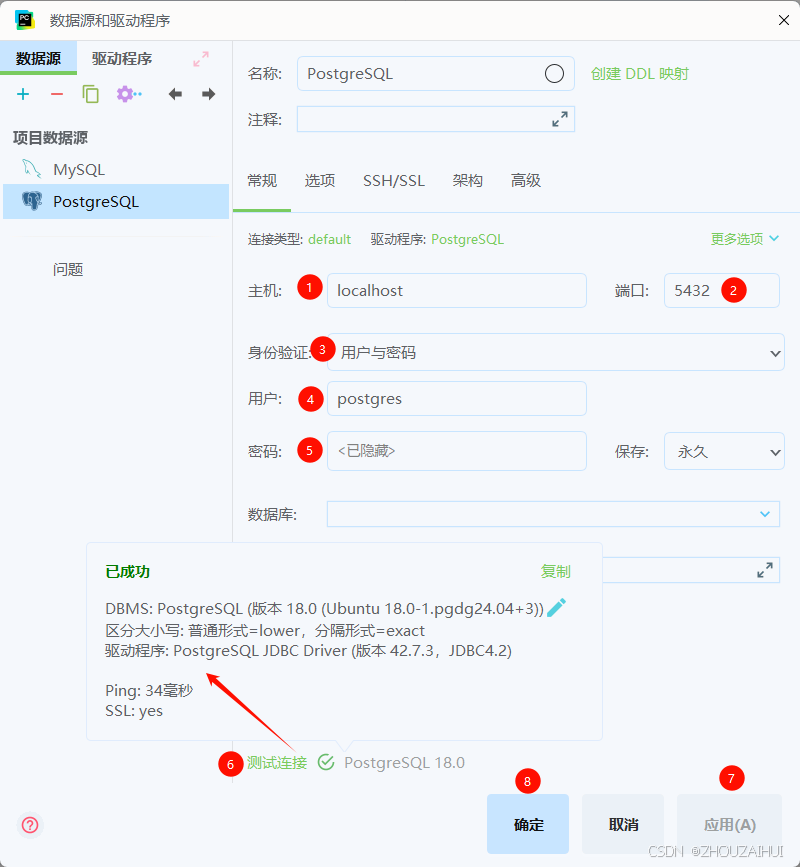This screenshot has width=800, height=867.
Task: Click the plus icon to add data source
Action: pyautogui.click(x=23, y=94)
